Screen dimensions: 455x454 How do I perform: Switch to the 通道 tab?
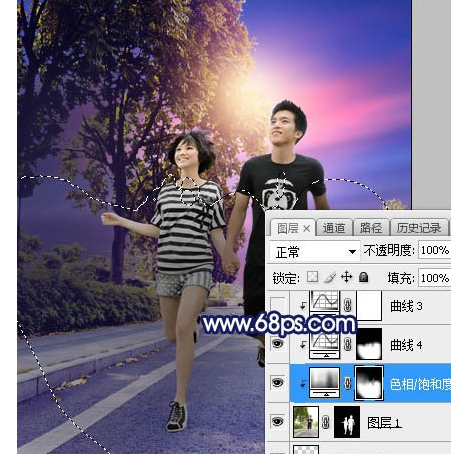tap(334, 228)
